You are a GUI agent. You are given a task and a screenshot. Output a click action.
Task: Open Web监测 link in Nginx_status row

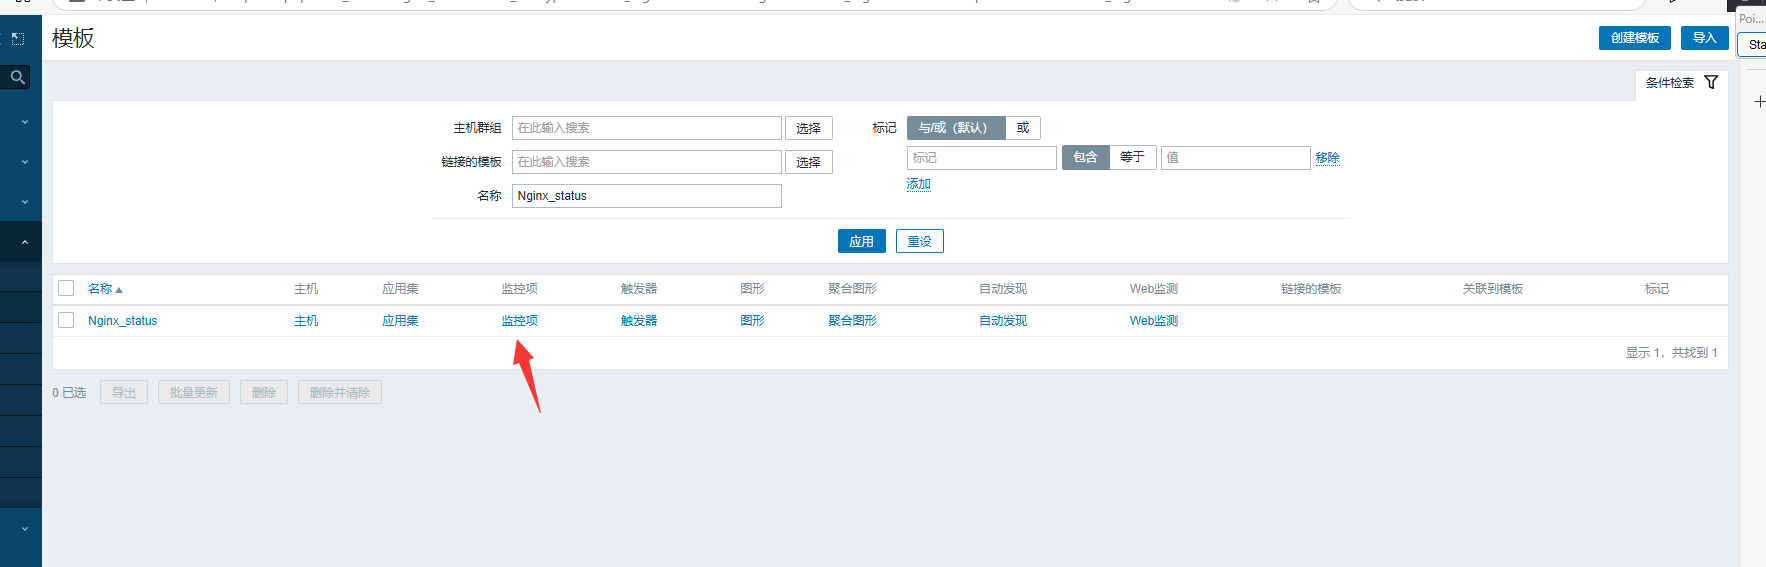tap(1154, 321)
